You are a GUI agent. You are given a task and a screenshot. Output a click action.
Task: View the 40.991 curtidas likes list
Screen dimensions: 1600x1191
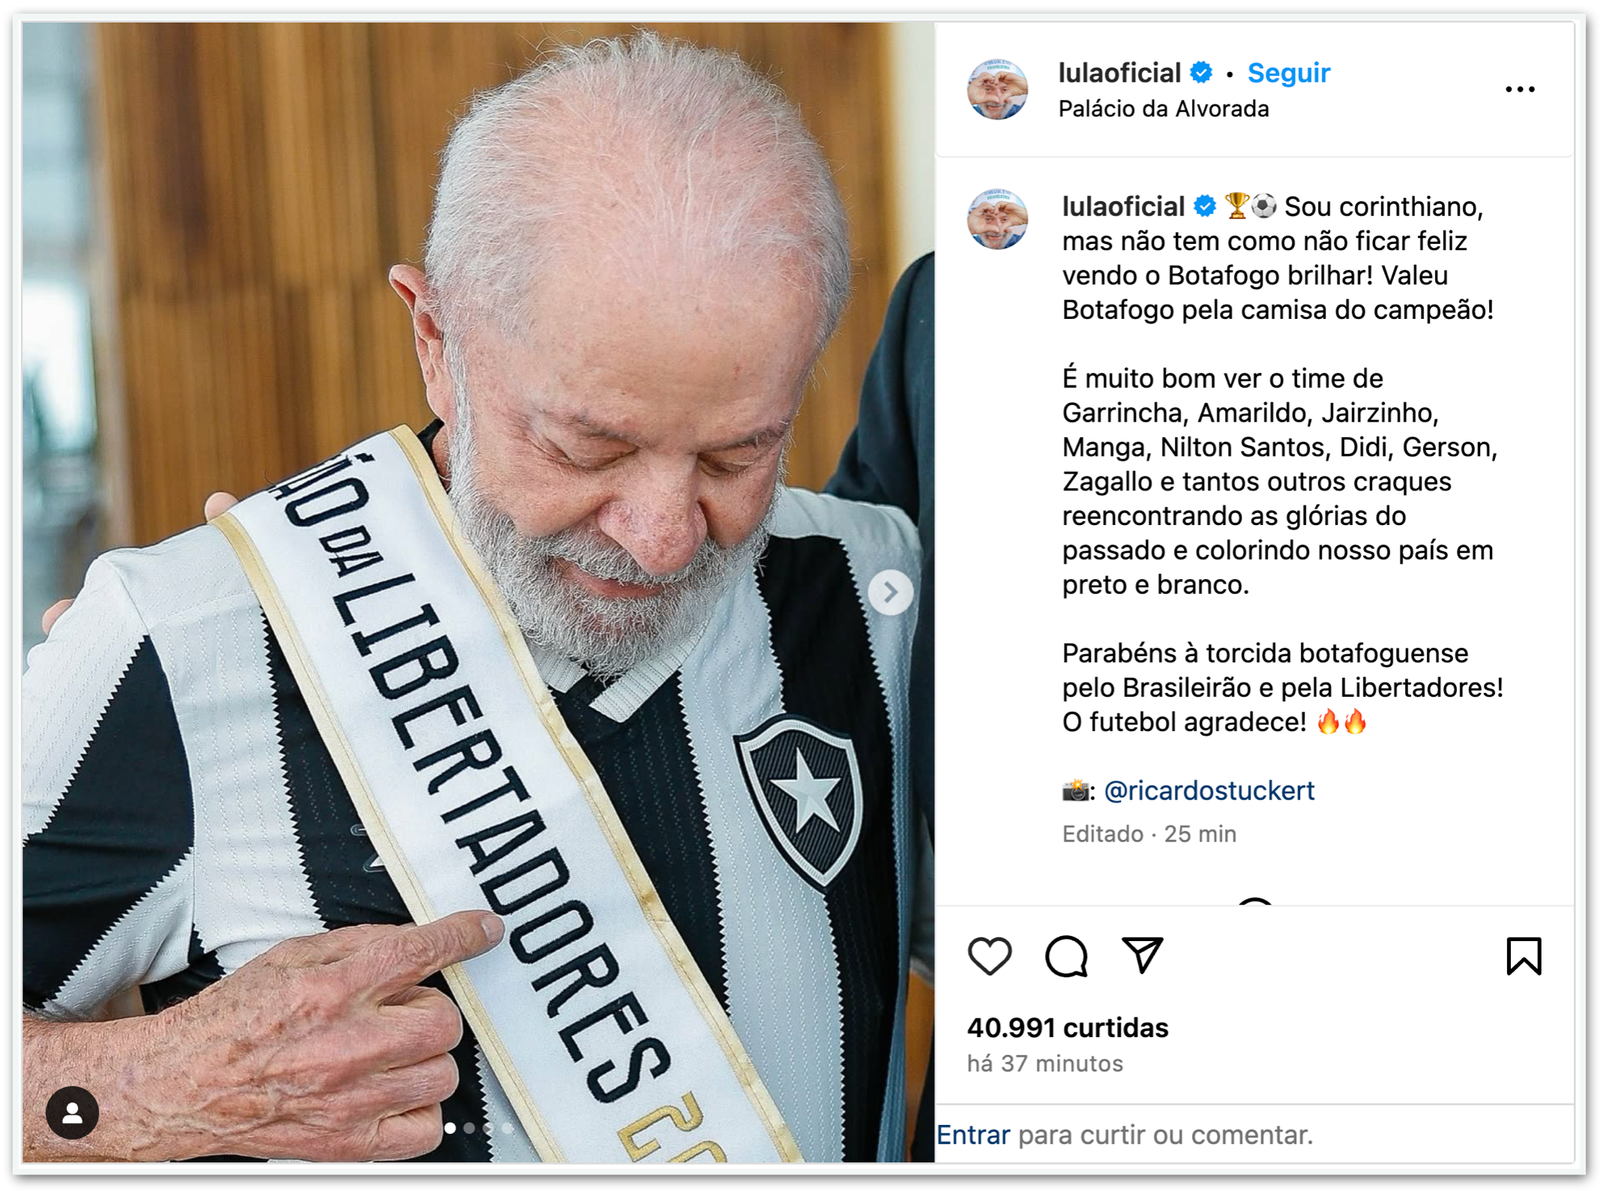point(1067,1028)
